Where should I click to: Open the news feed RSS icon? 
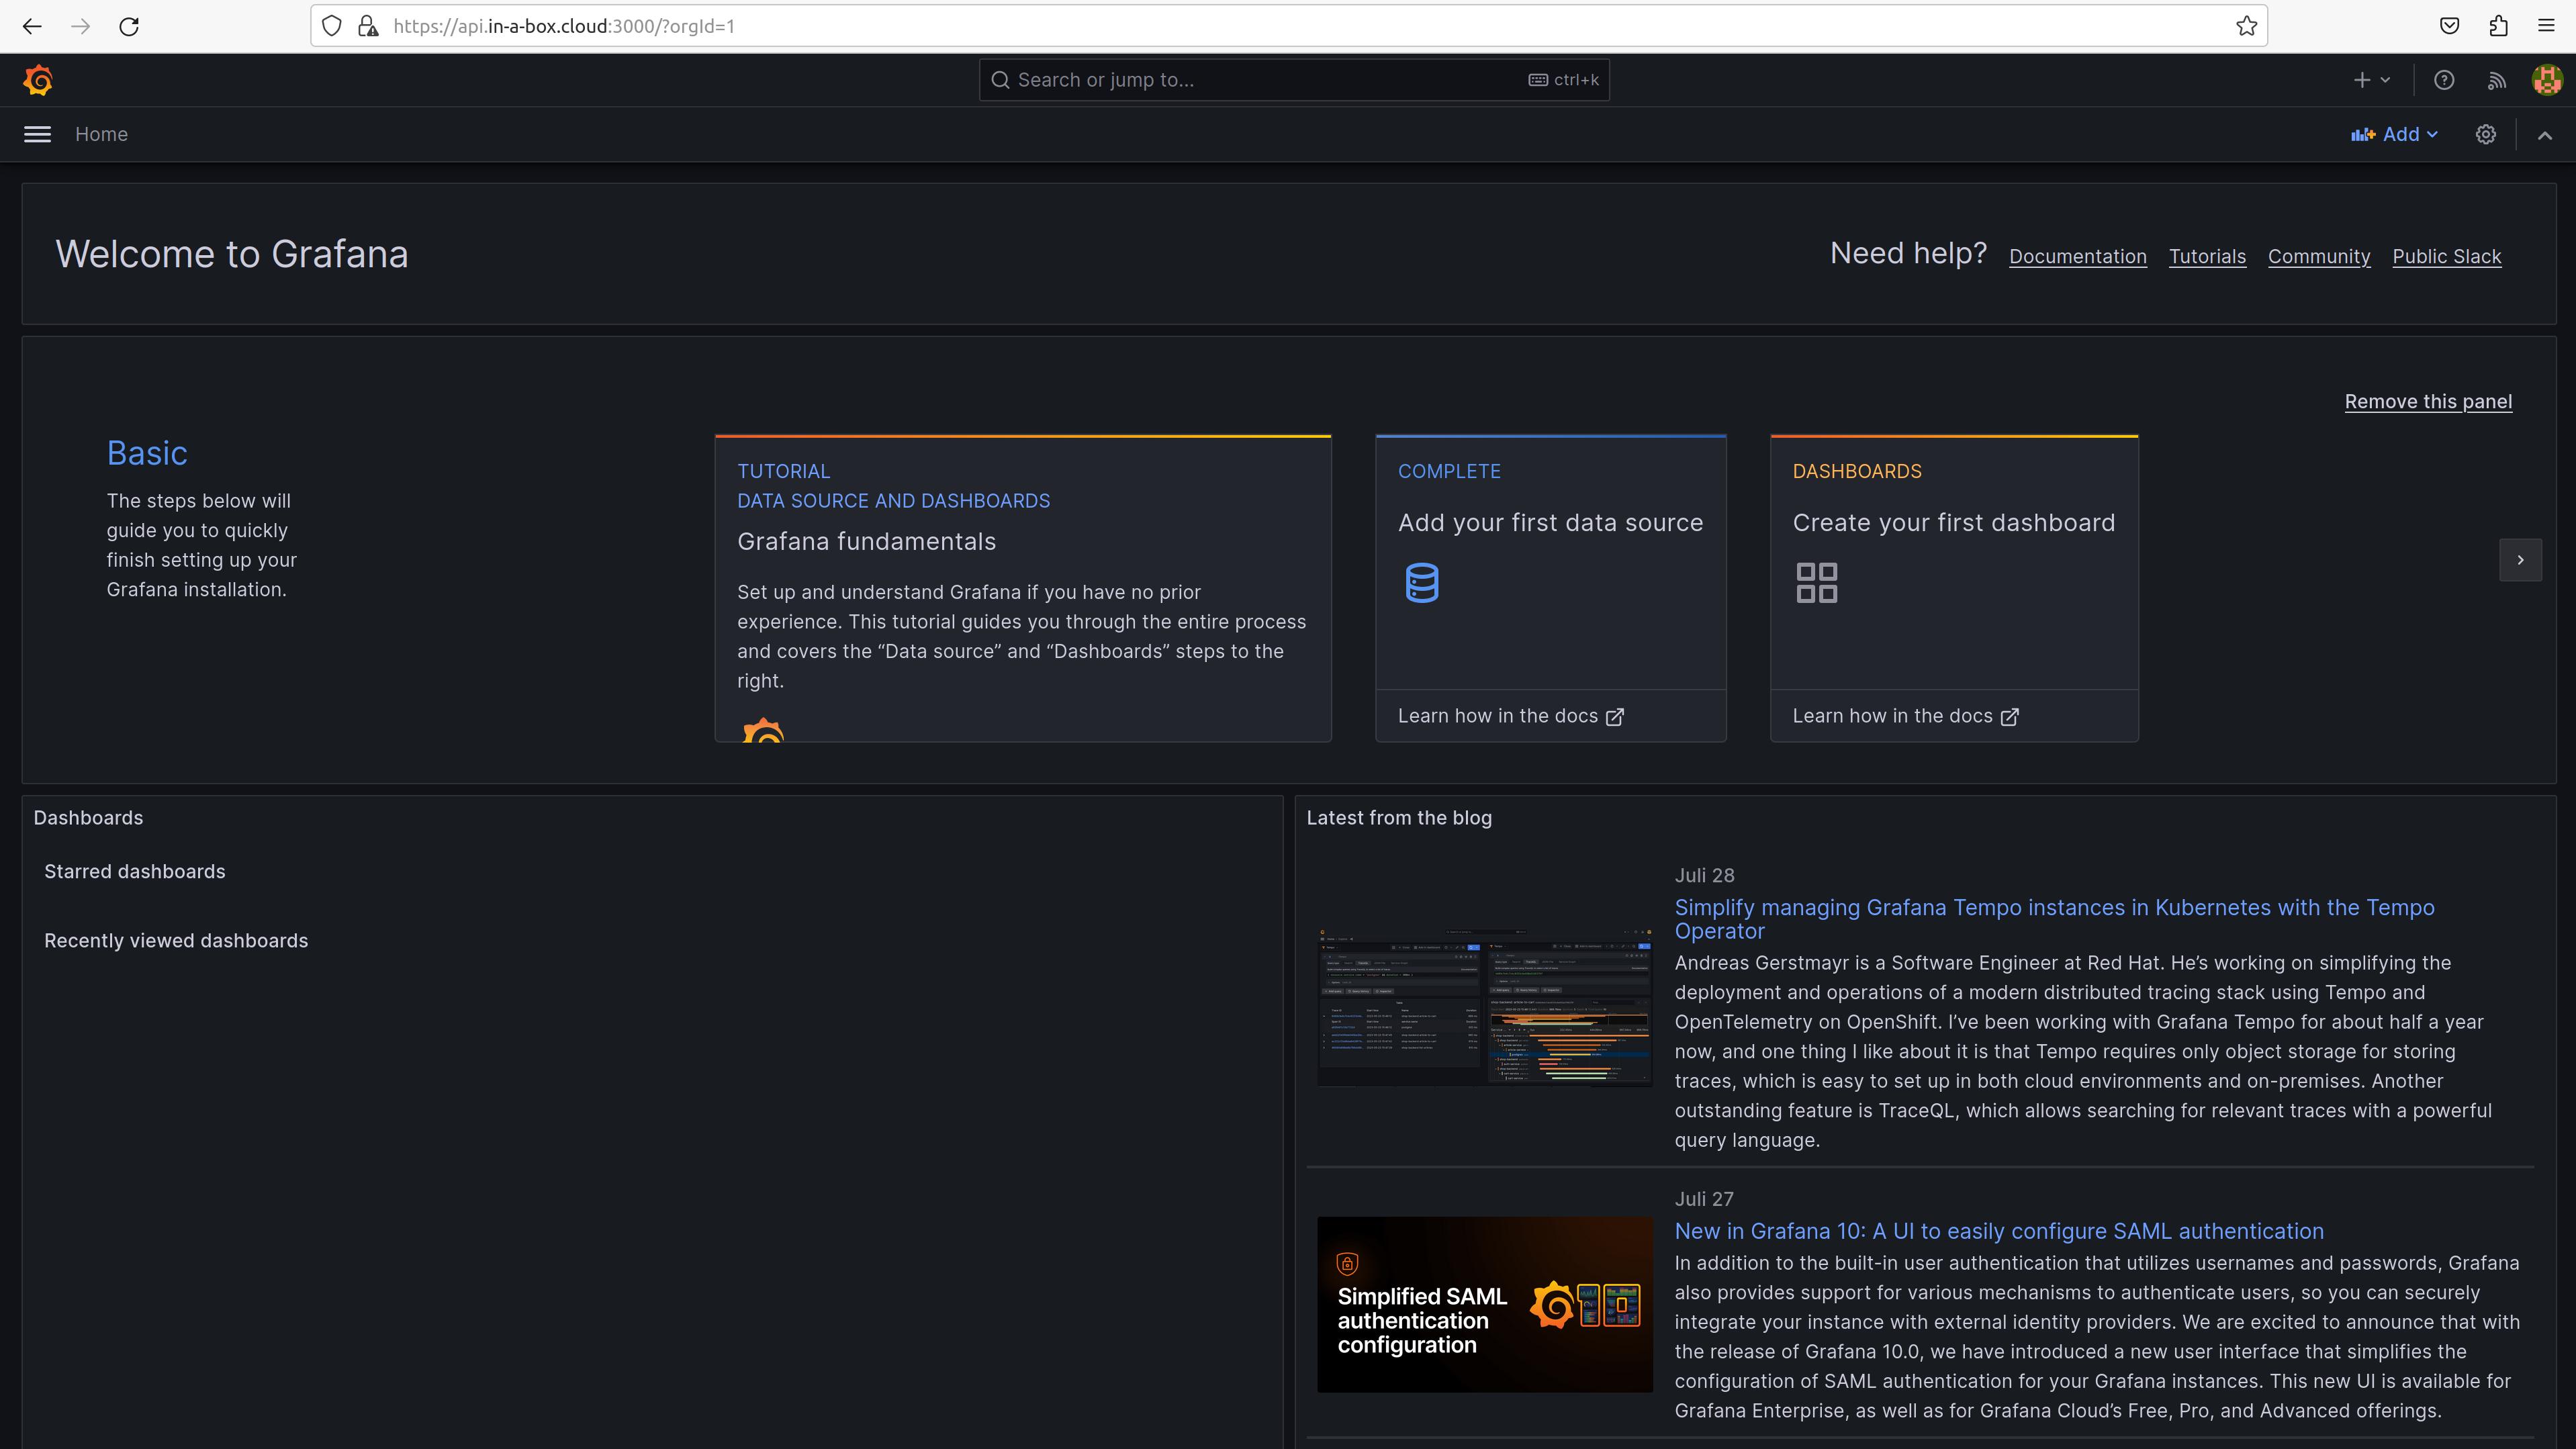[x=2496, y=80]
